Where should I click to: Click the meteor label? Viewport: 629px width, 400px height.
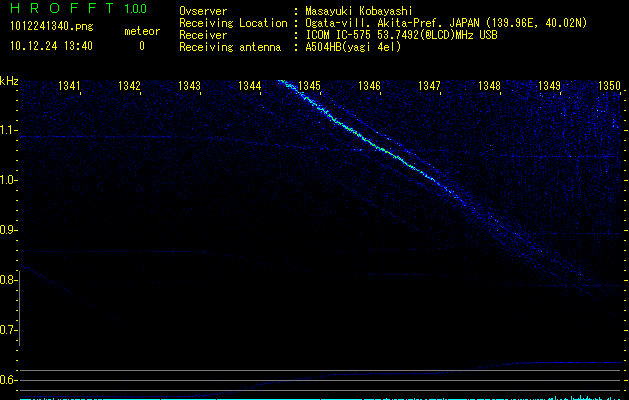pos(142,31)
